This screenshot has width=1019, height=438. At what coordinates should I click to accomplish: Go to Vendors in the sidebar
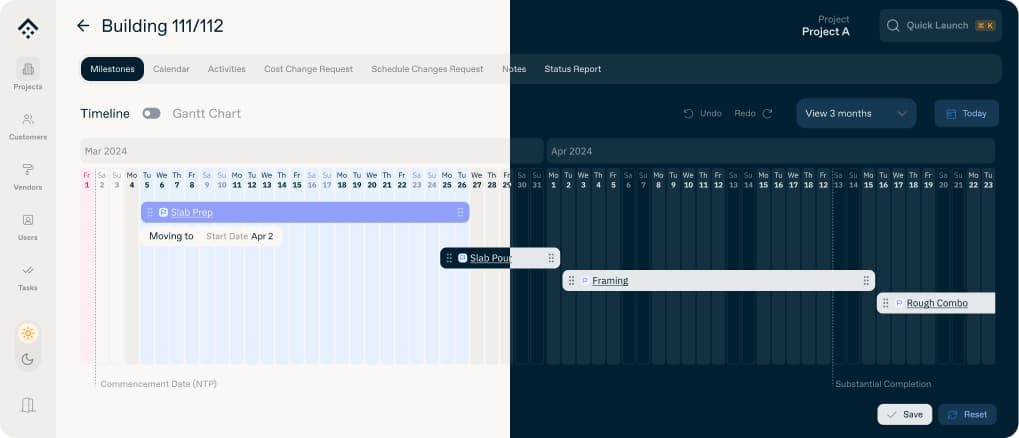click(28, 175)
